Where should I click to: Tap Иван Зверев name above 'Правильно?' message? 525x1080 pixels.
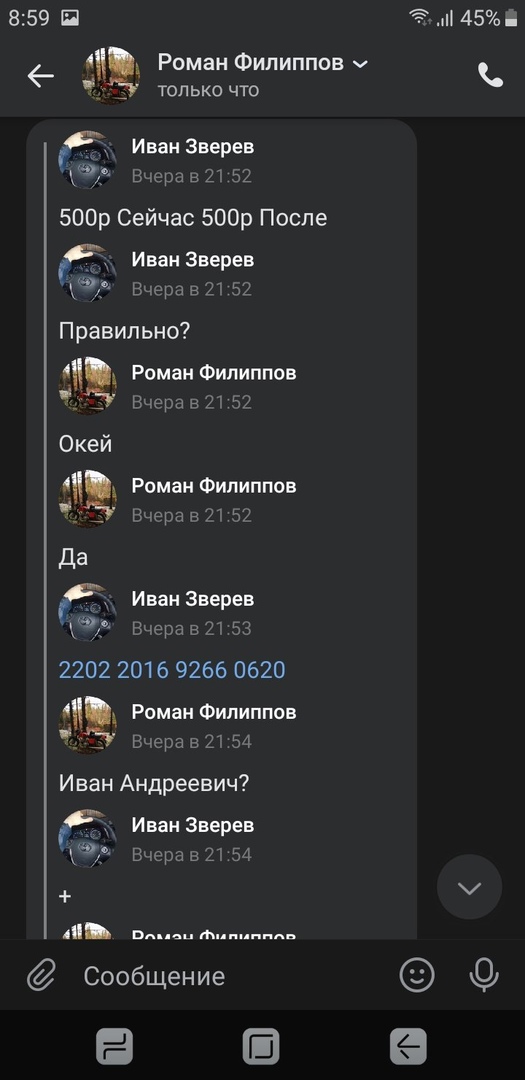pyautogui.click(x=193, y=260)
